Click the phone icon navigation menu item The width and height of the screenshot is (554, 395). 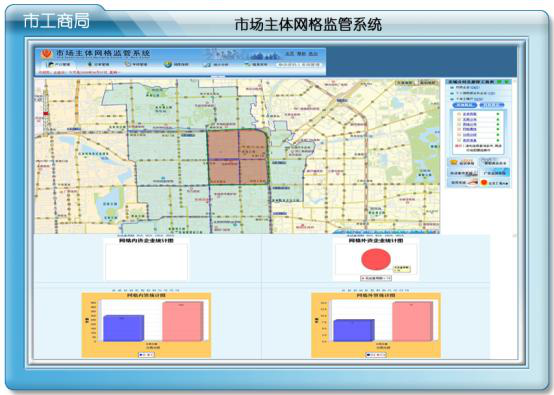(x=136, y=65)
